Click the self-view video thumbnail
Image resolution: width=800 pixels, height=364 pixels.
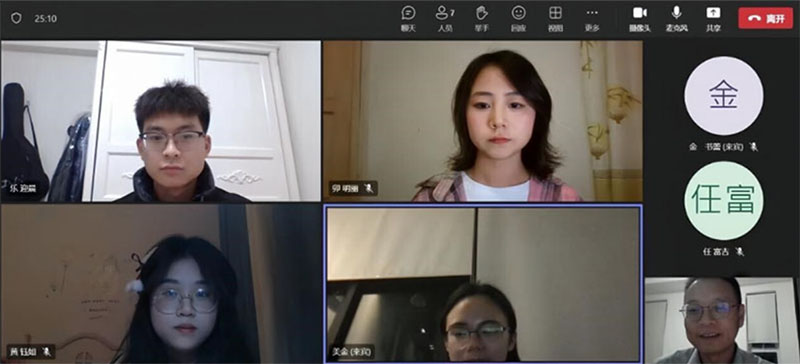tap(721, 321)
